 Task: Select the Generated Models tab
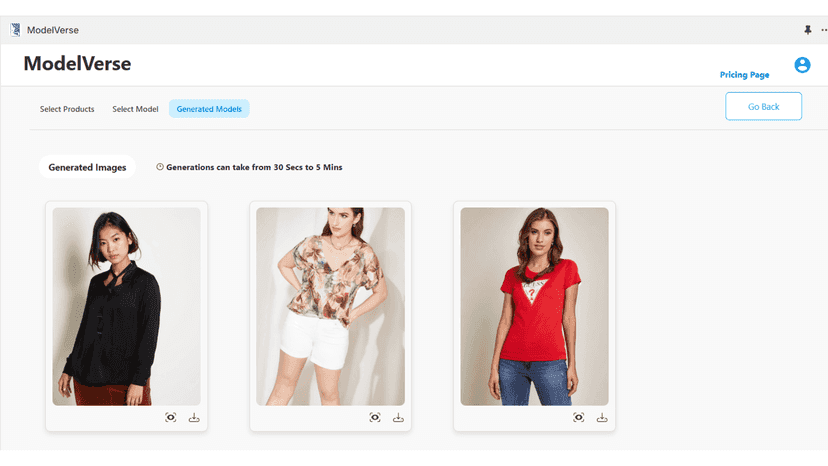209,109
